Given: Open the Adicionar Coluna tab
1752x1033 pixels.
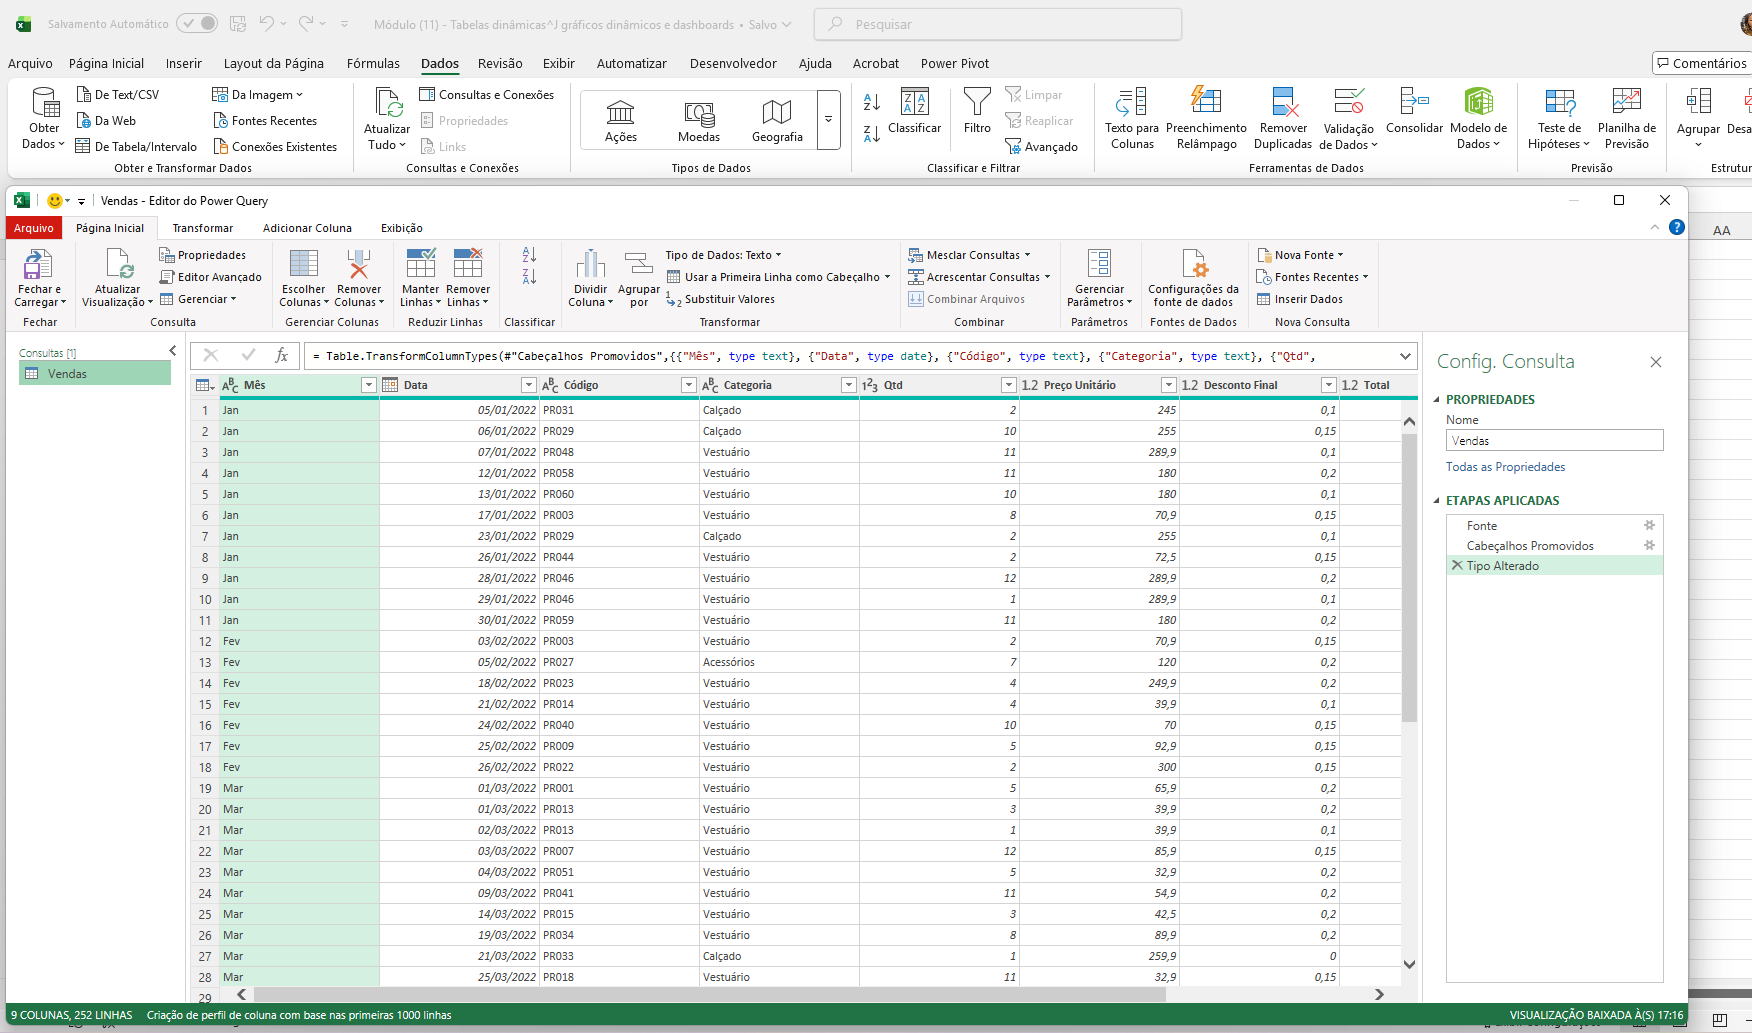Looking at the screenshot, I should pyautogui.click(x=307, y=228).
